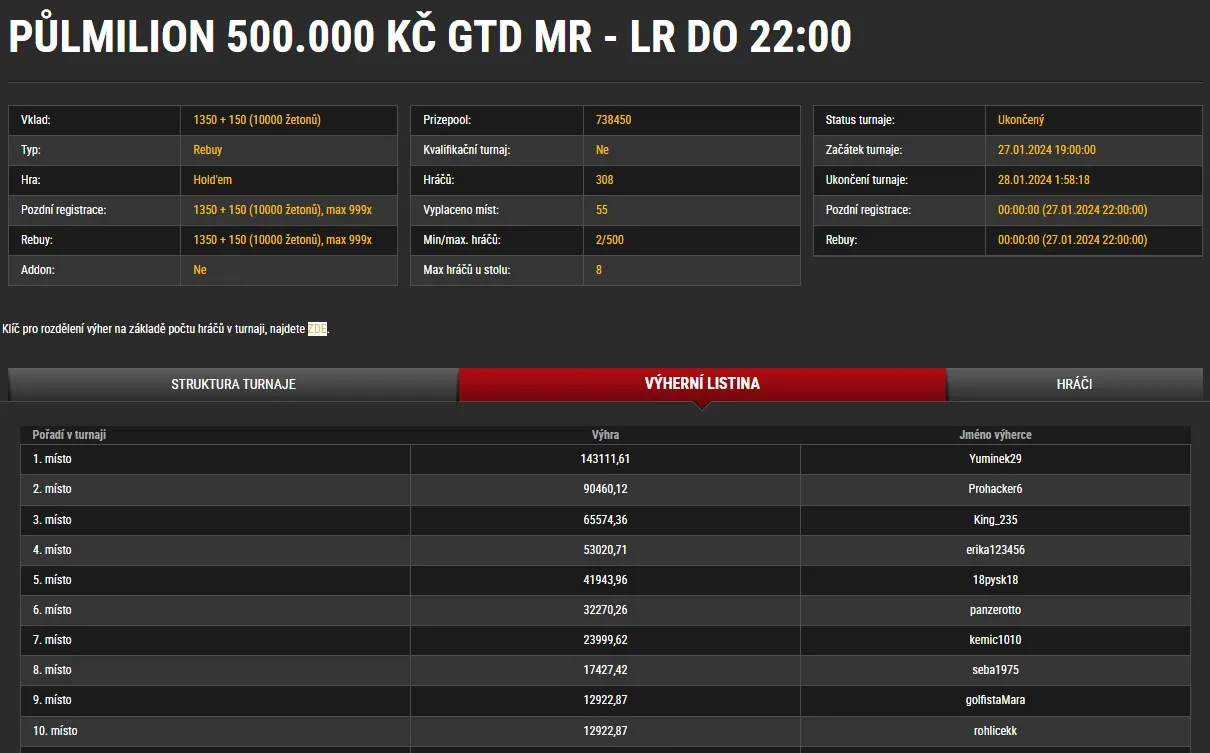Viewport: 1210px width, 753px height.
Task: Select the 10. místo row label
Action: coord(55,731)
